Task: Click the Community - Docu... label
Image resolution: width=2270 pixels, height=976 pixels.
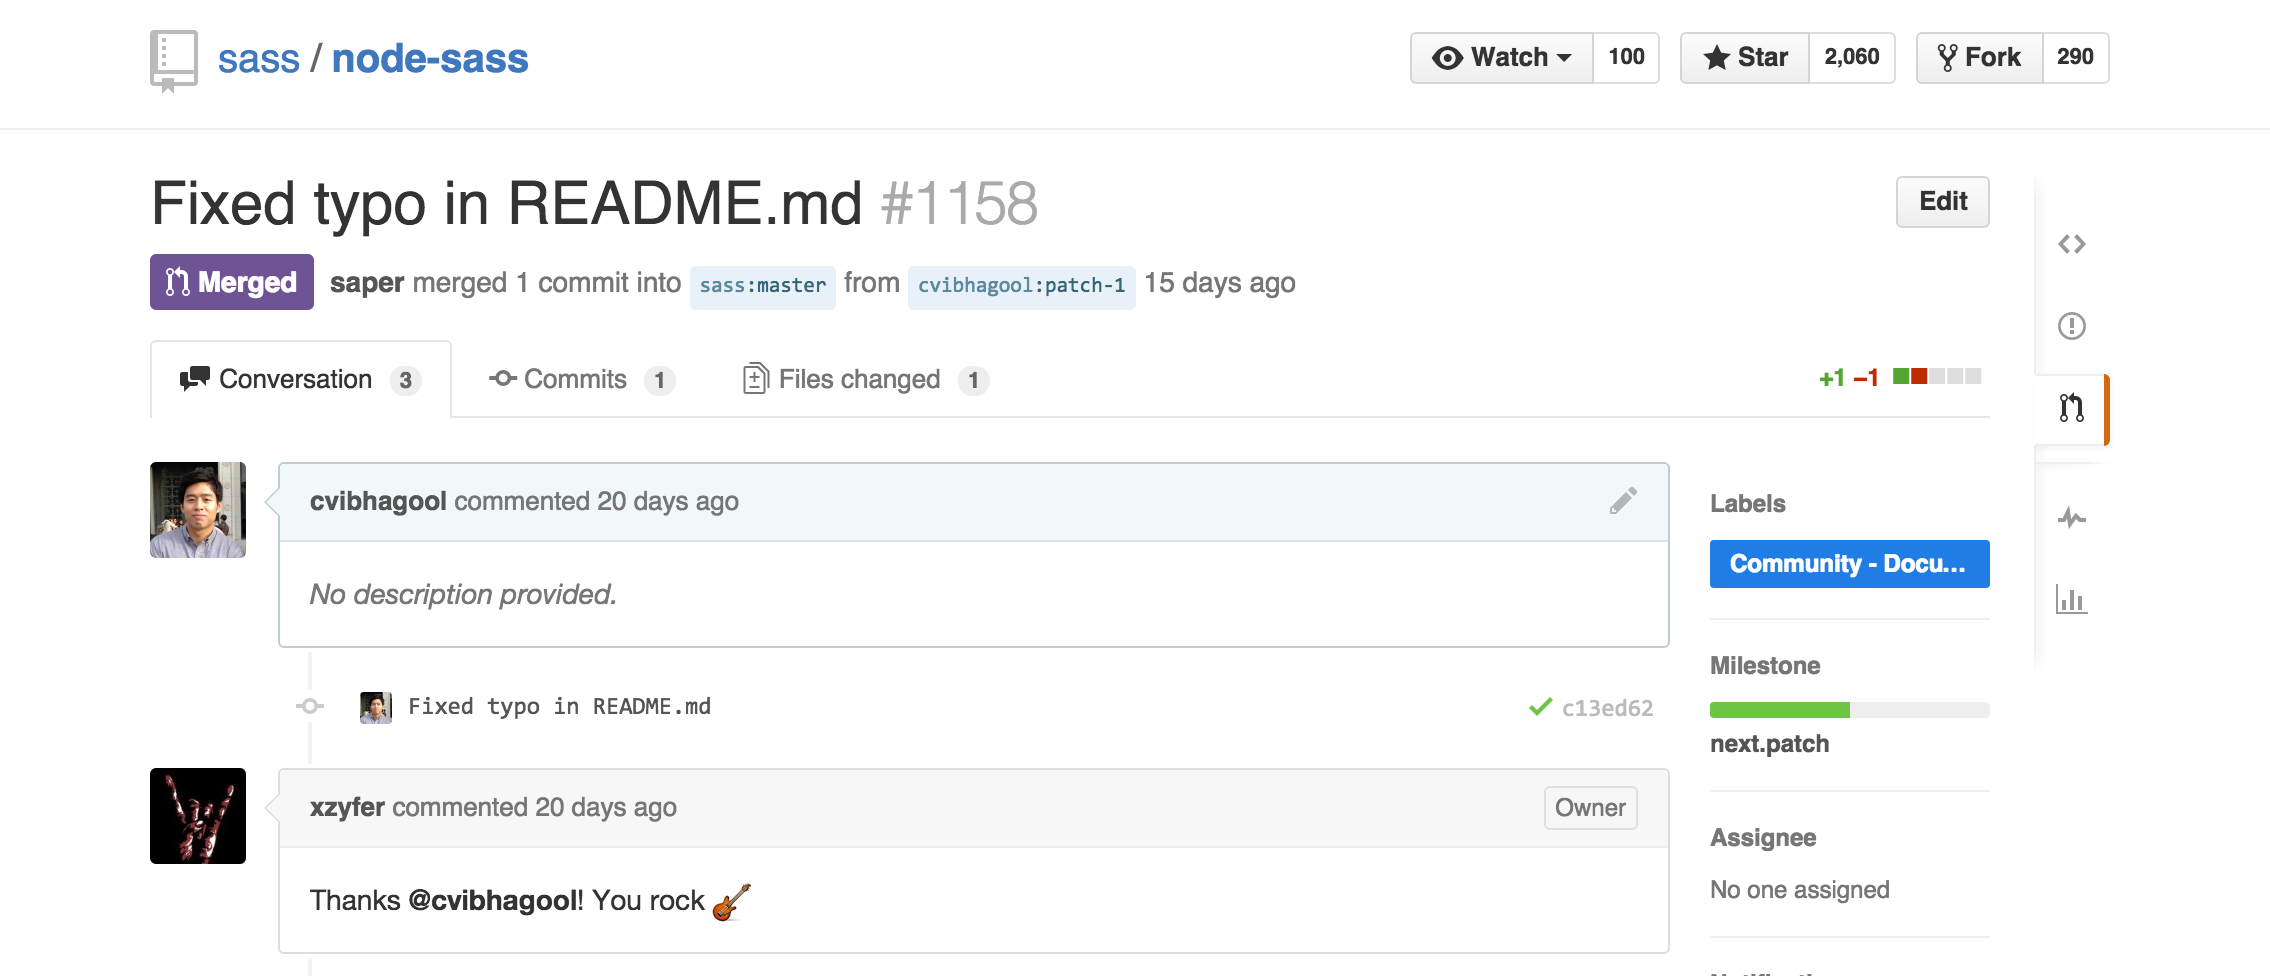Action: pyautogui.click(x=1849, y=564)
